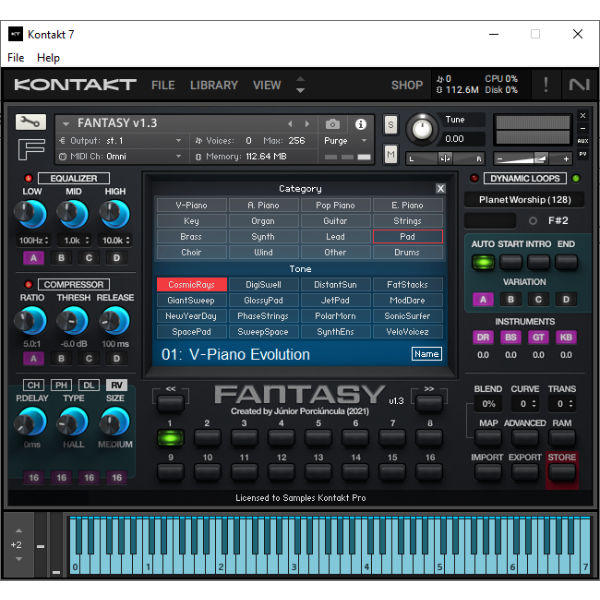The image size is (600, 600).
Task: Open the instrument info icon
Action: [360, 124]
